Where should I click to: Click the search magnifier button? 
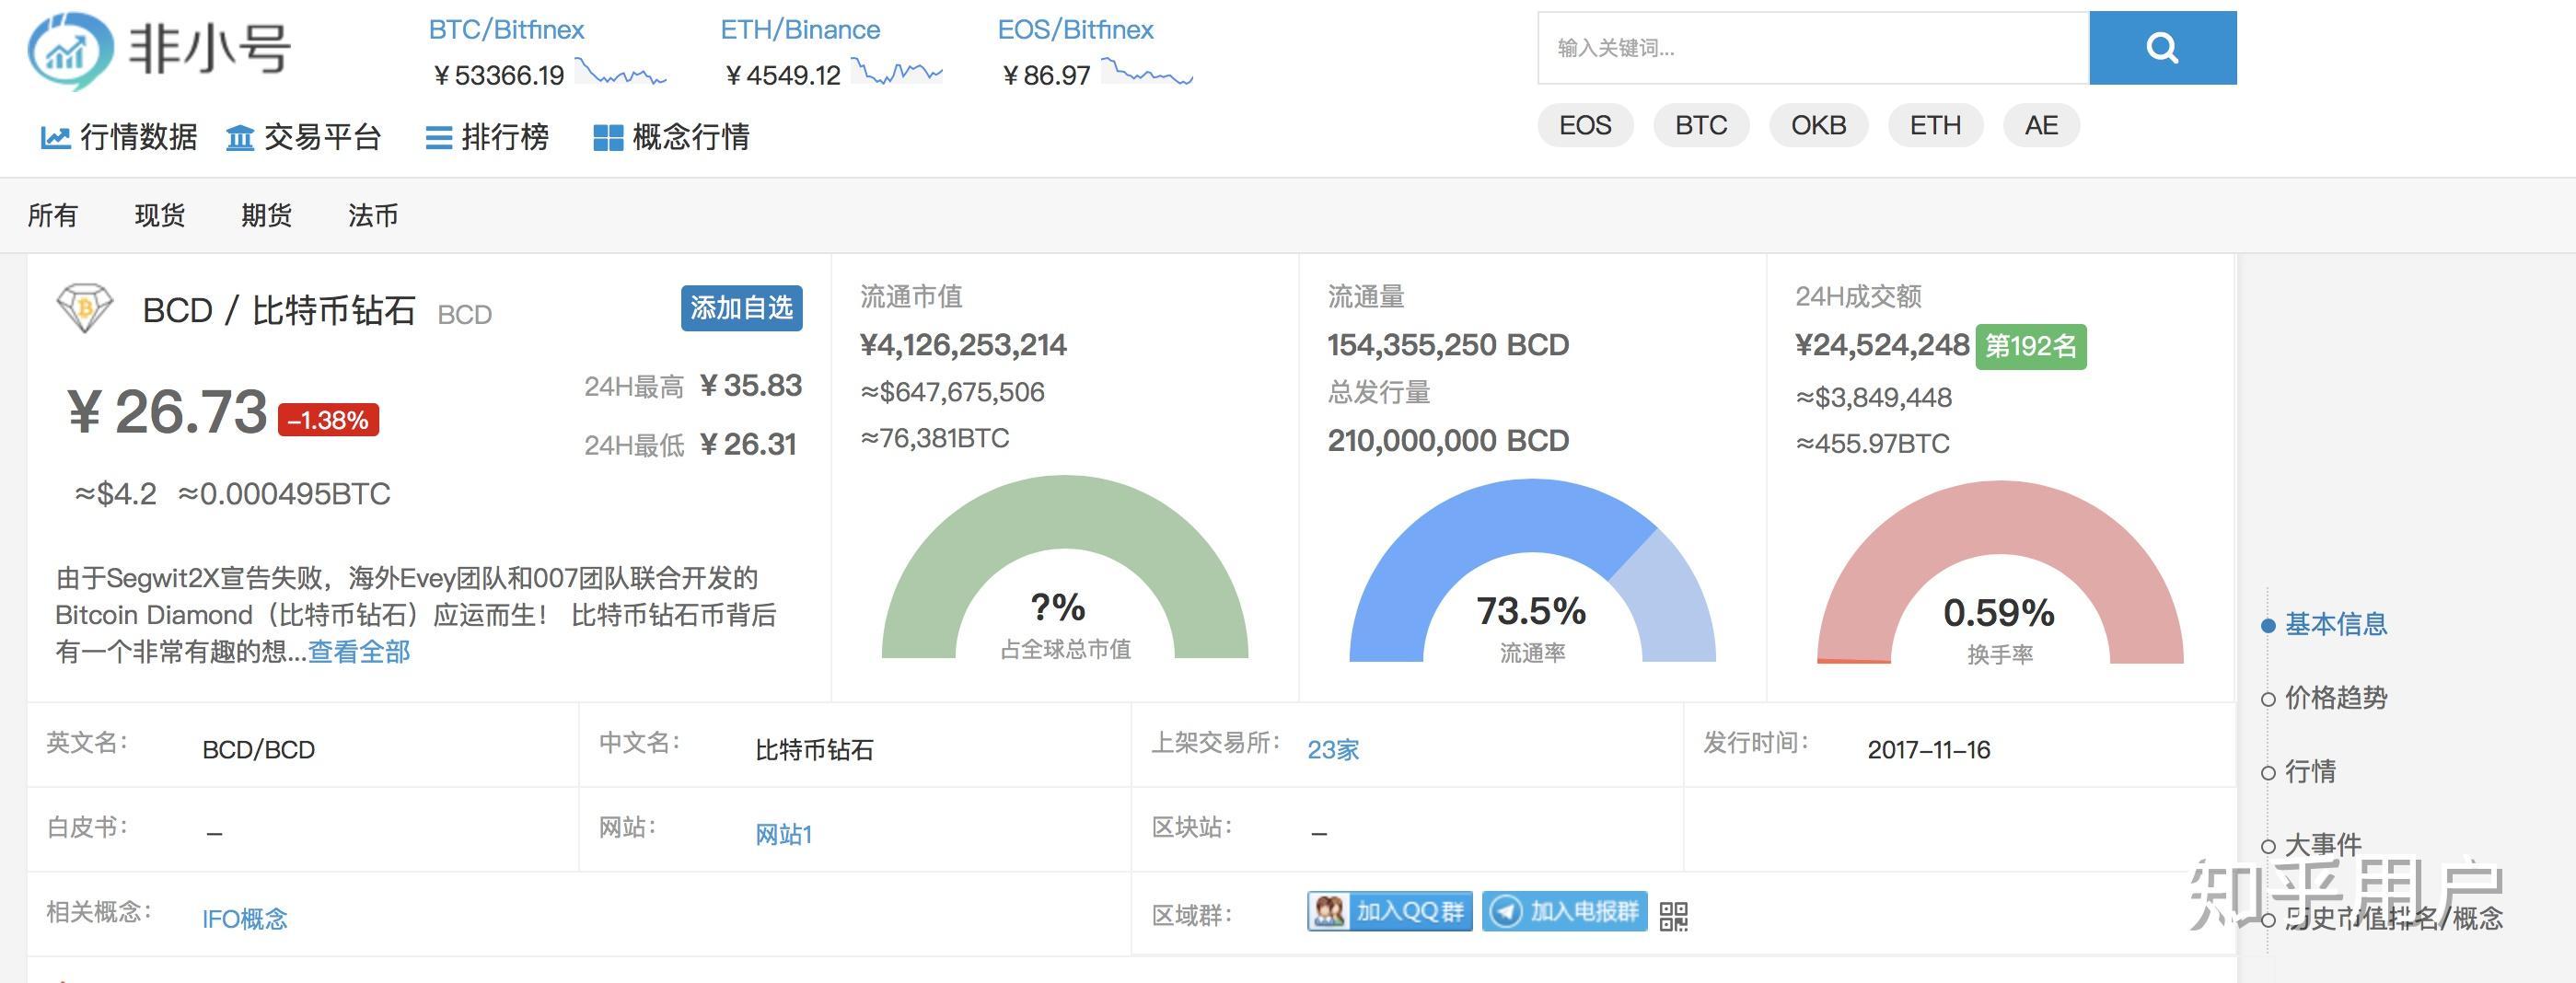tap(2162, 48)
